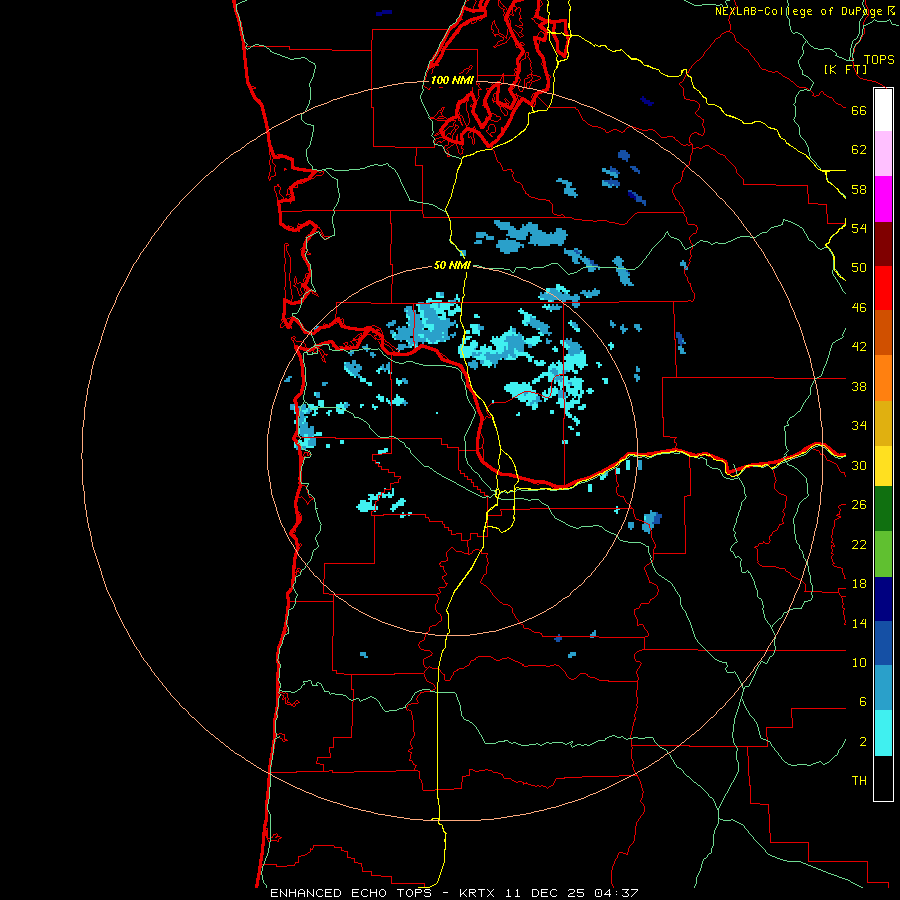Pick the bright orange legend swatch
Image resolution: width=900 pixels, height=900 pixels.
883,378
